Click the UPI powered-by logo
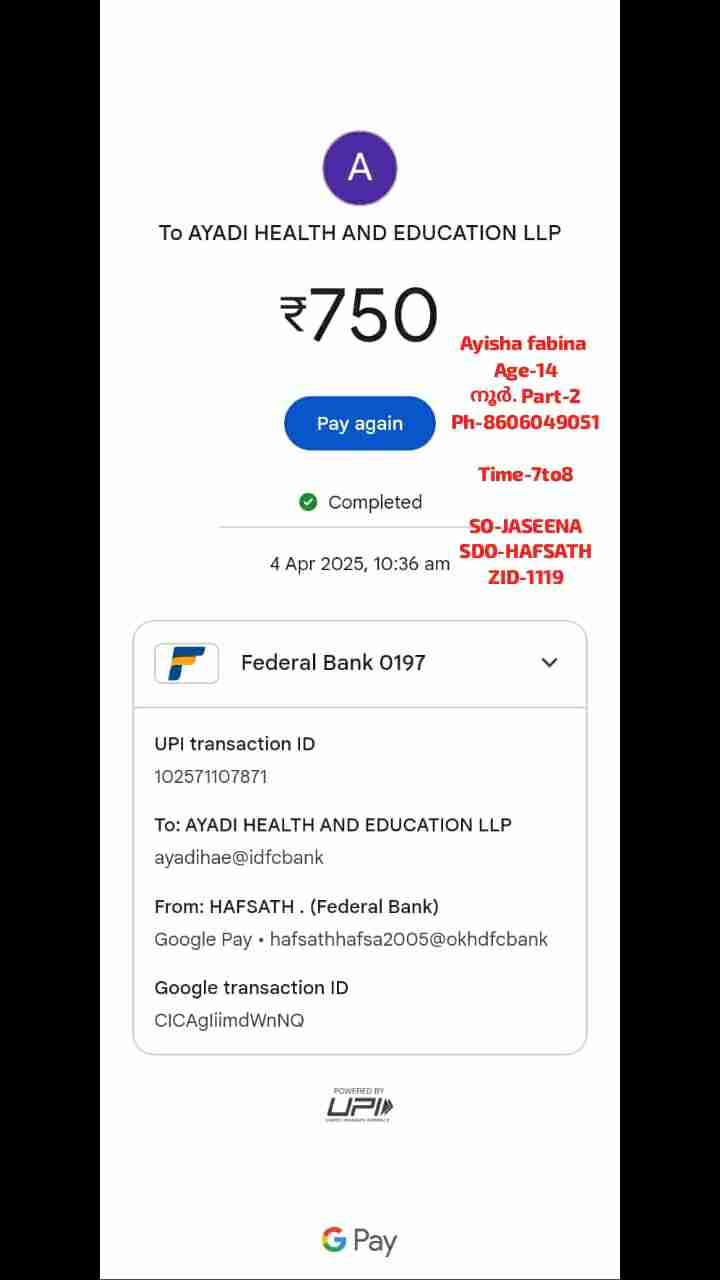The height and width of the screenshot is (1280, 720). pyautogui.click(x=360, y=1105)
